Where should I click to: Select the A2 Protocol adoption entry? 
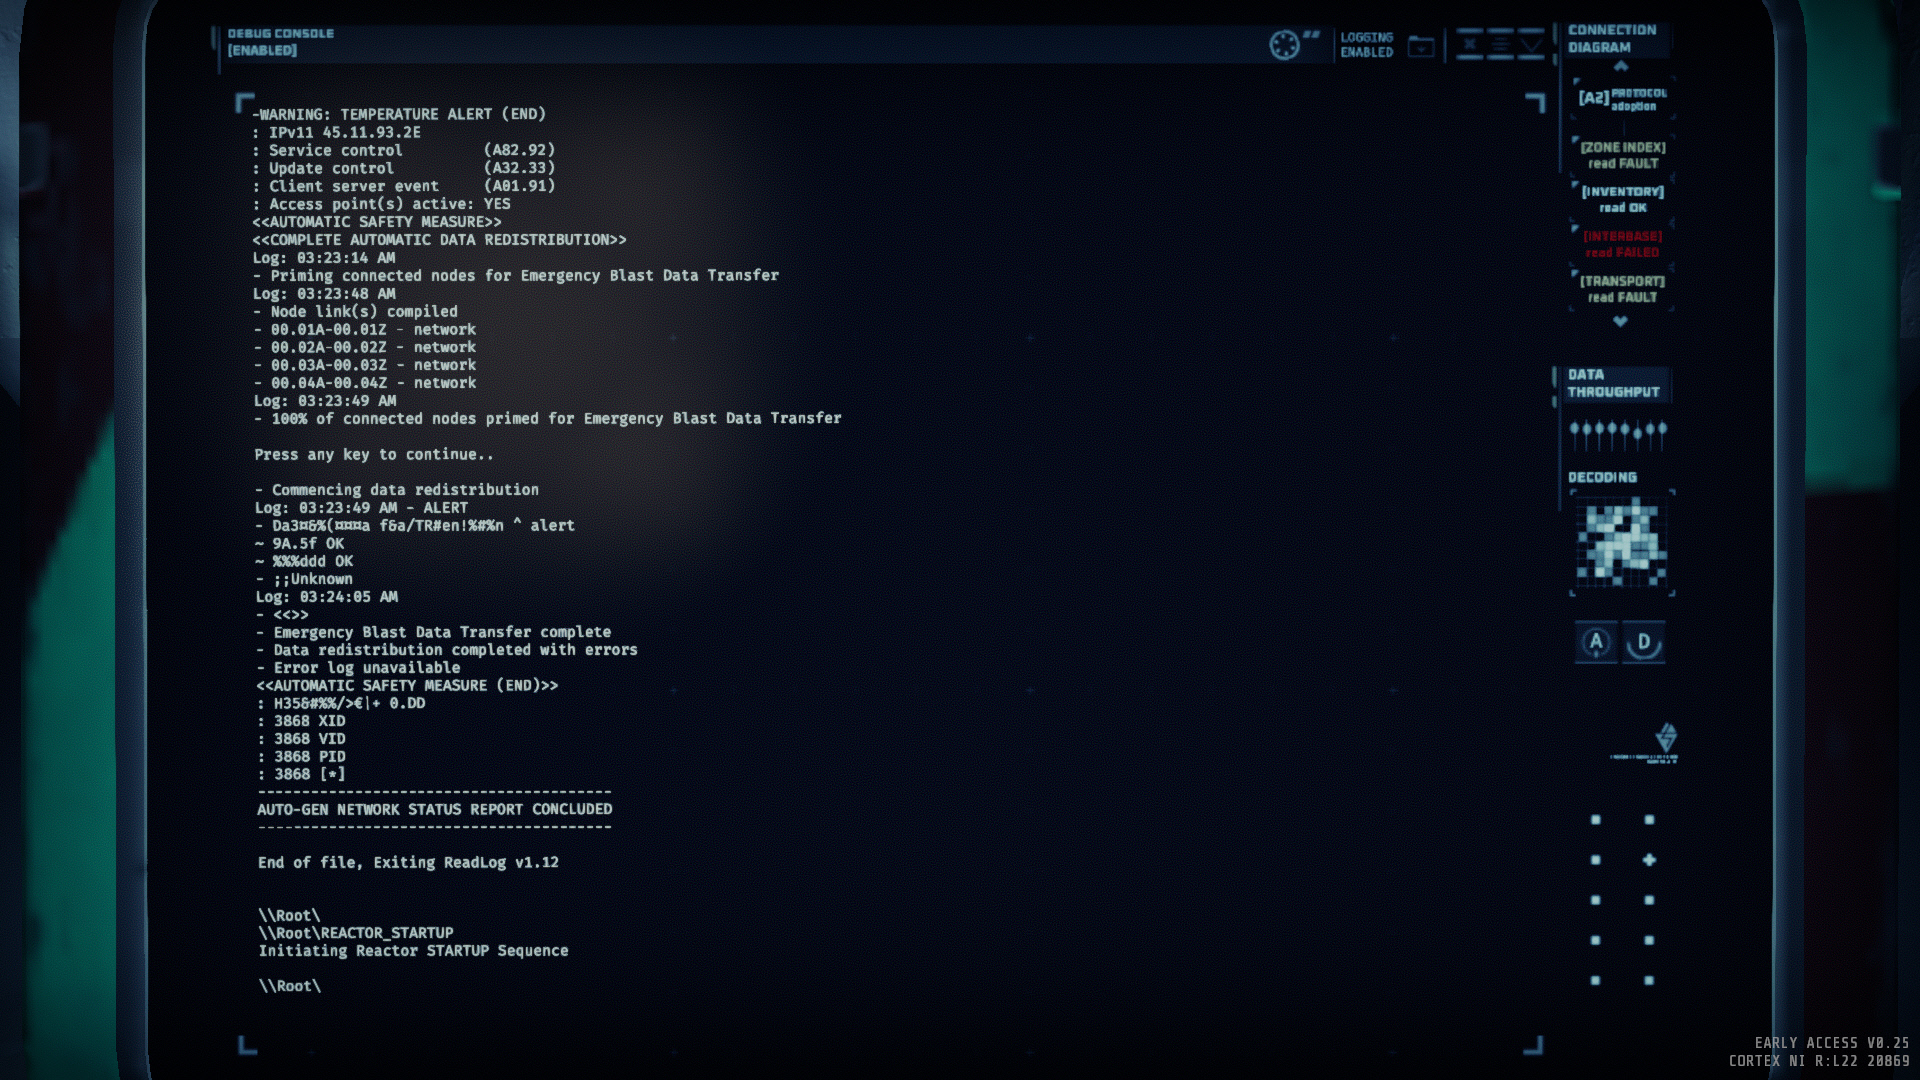1621,99
